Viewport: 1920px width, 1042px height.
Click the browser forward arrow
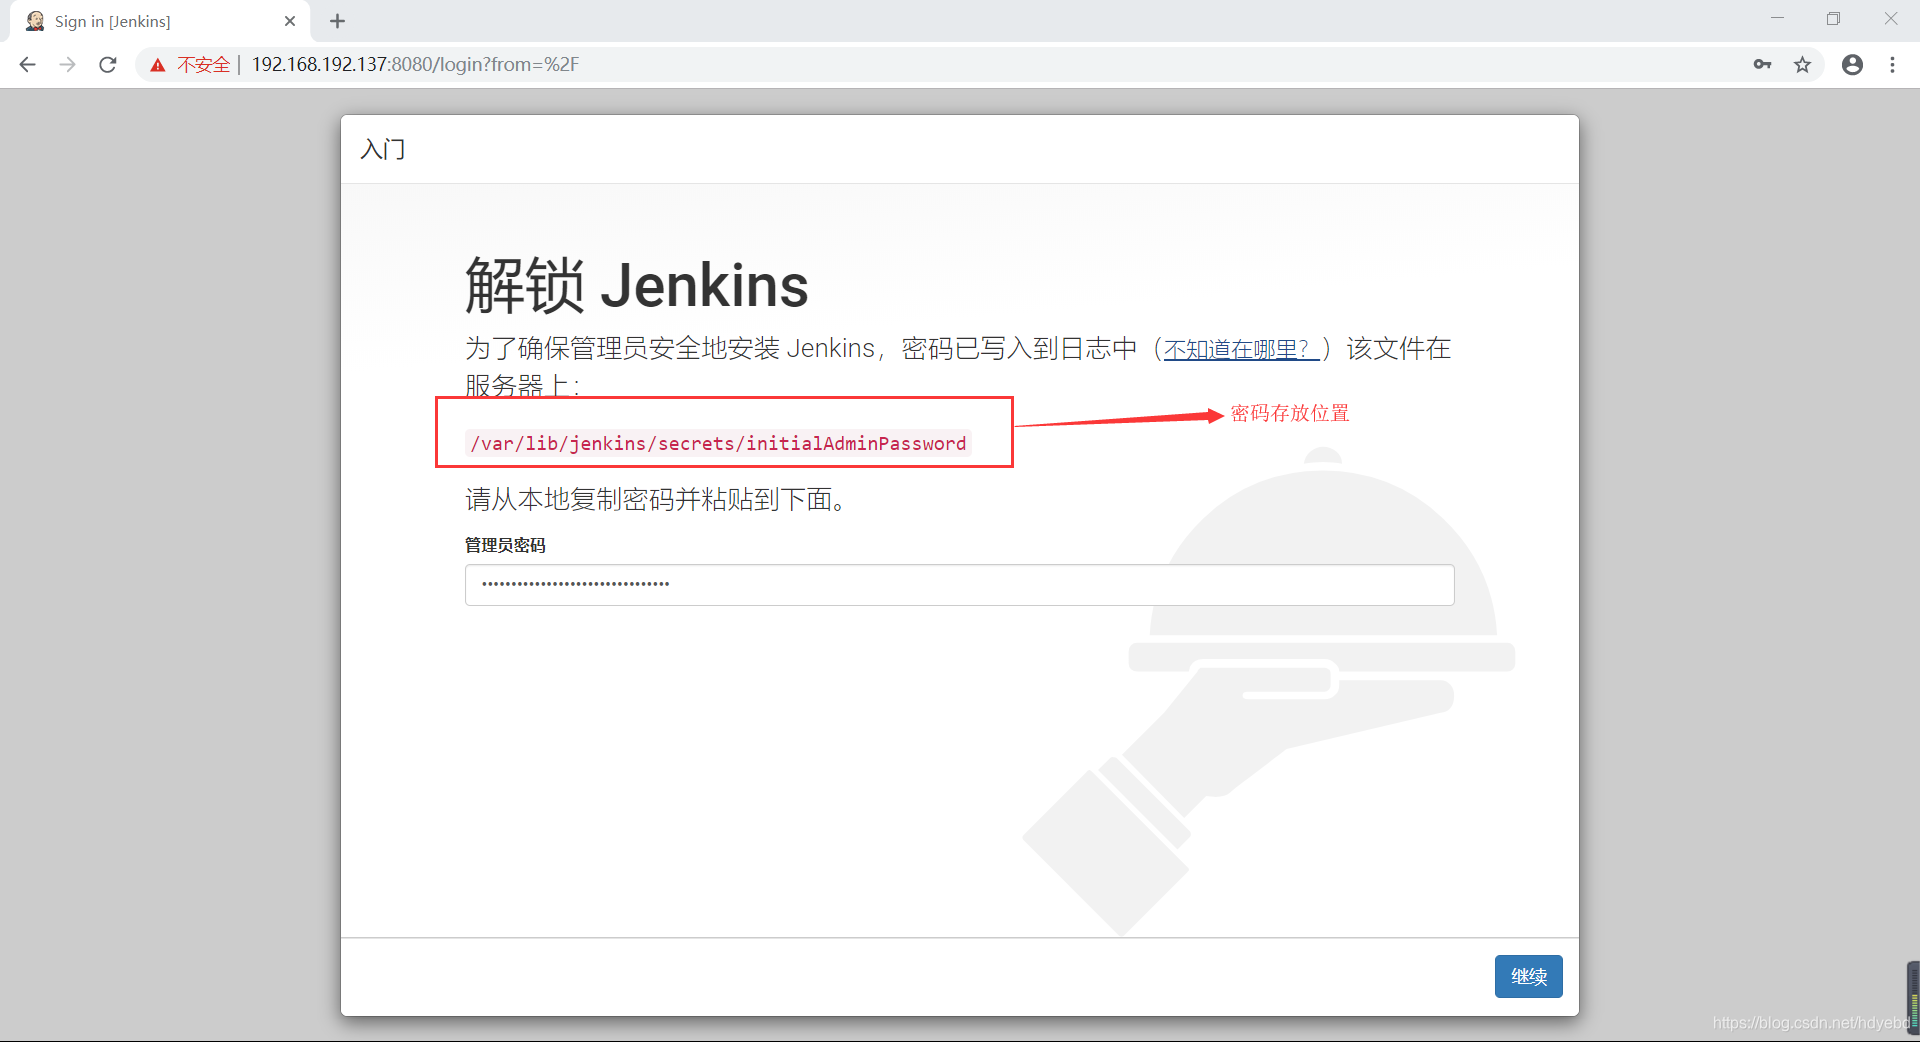click(67, 65)
